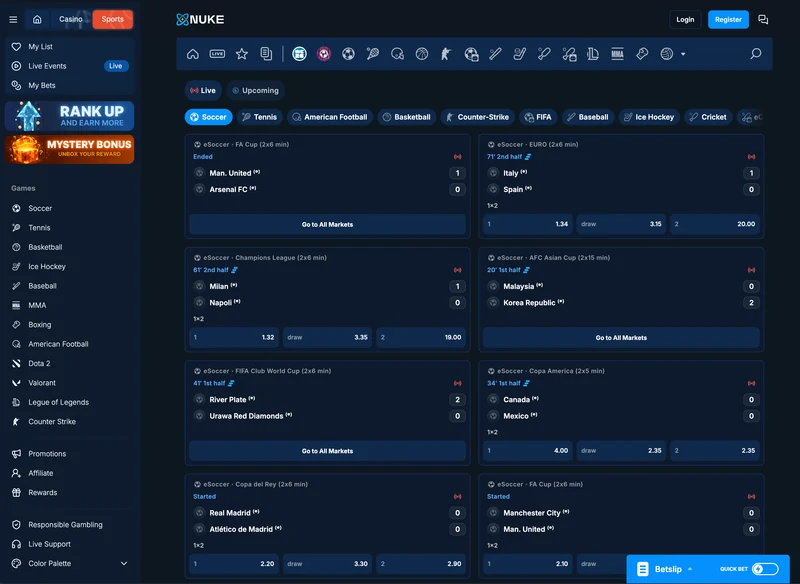Open the Mystery Bonus banner
The width and height of the screenshot is (800, 584).
[x=69, y=149]
